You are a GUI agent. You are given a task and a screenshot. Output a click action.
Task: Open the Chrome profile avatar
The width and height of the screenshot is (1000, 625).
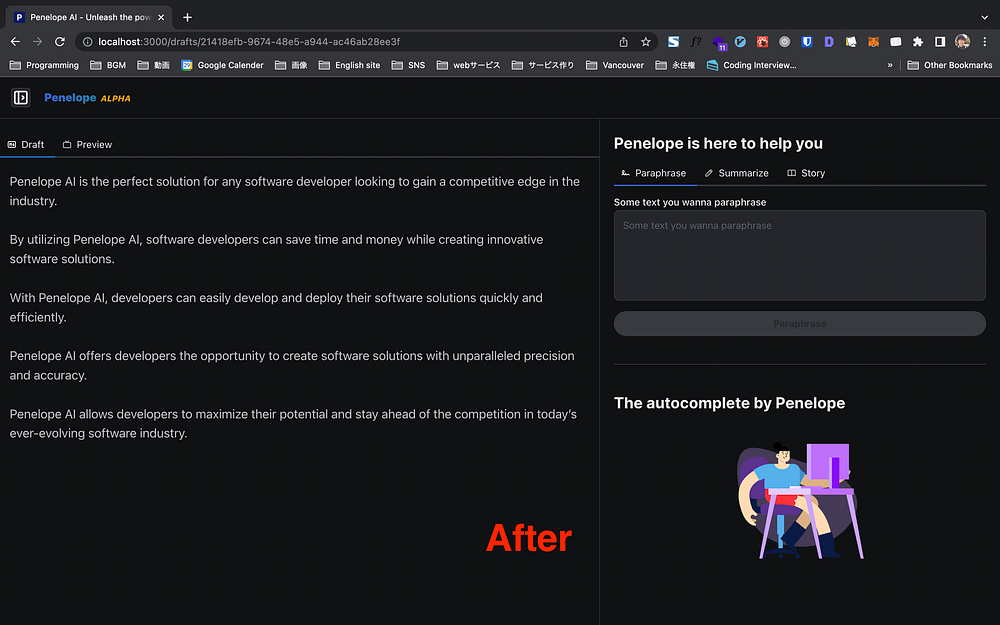click(x=962, y=41)
